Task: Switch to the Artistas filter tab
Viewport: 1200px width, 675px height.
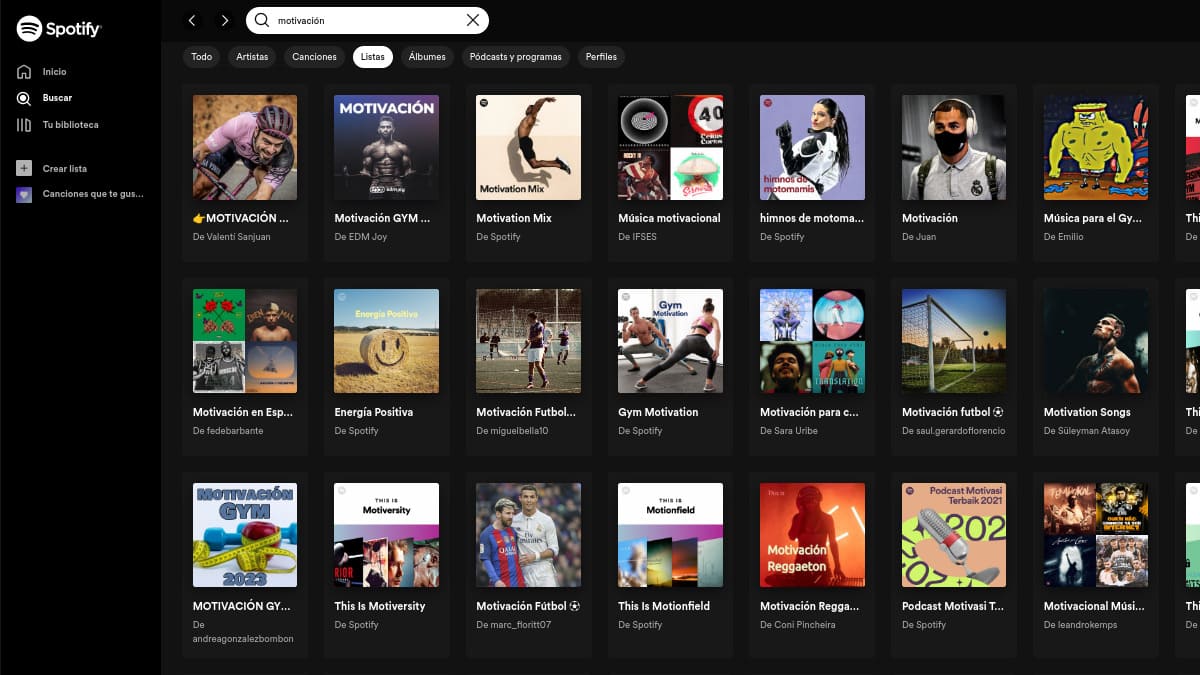Action: coord(252,57)
